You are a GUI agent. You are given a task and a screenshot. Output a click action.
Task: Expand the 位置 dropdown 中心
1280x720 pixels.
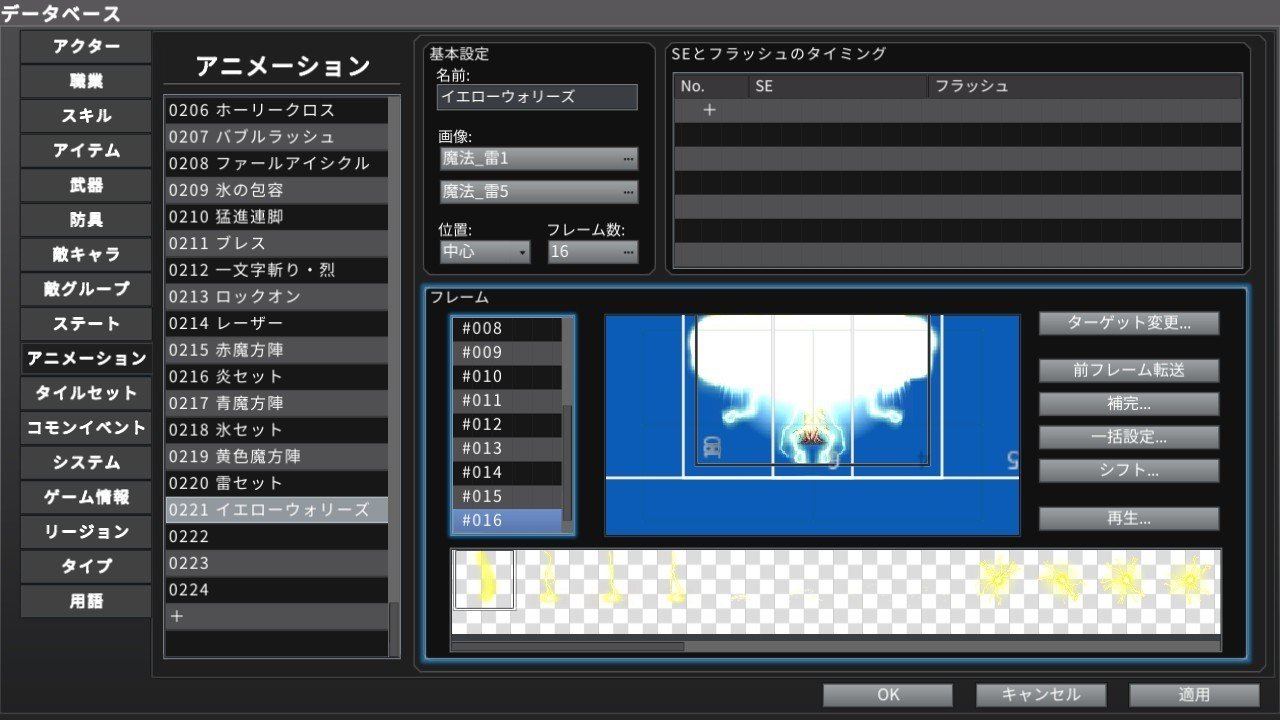484,252
